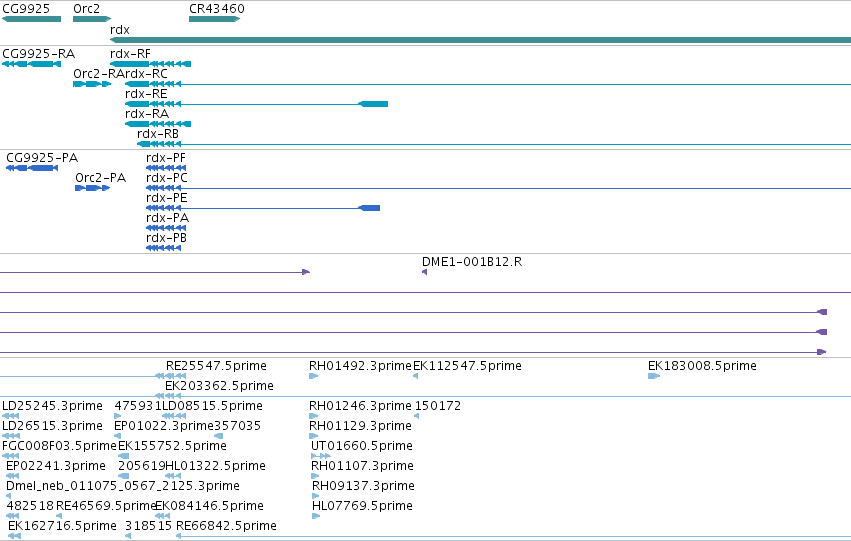Click the purple arrowhead under DME1-001B12.R
Image resolution: width=851 pixels, height=541 pixels.
424,272
